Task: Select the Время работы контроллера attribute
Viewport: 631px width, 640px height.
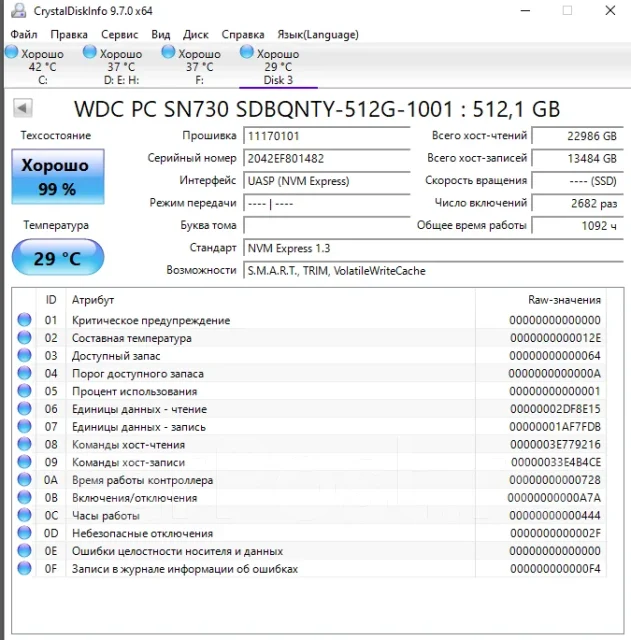Action: point(142,480)
